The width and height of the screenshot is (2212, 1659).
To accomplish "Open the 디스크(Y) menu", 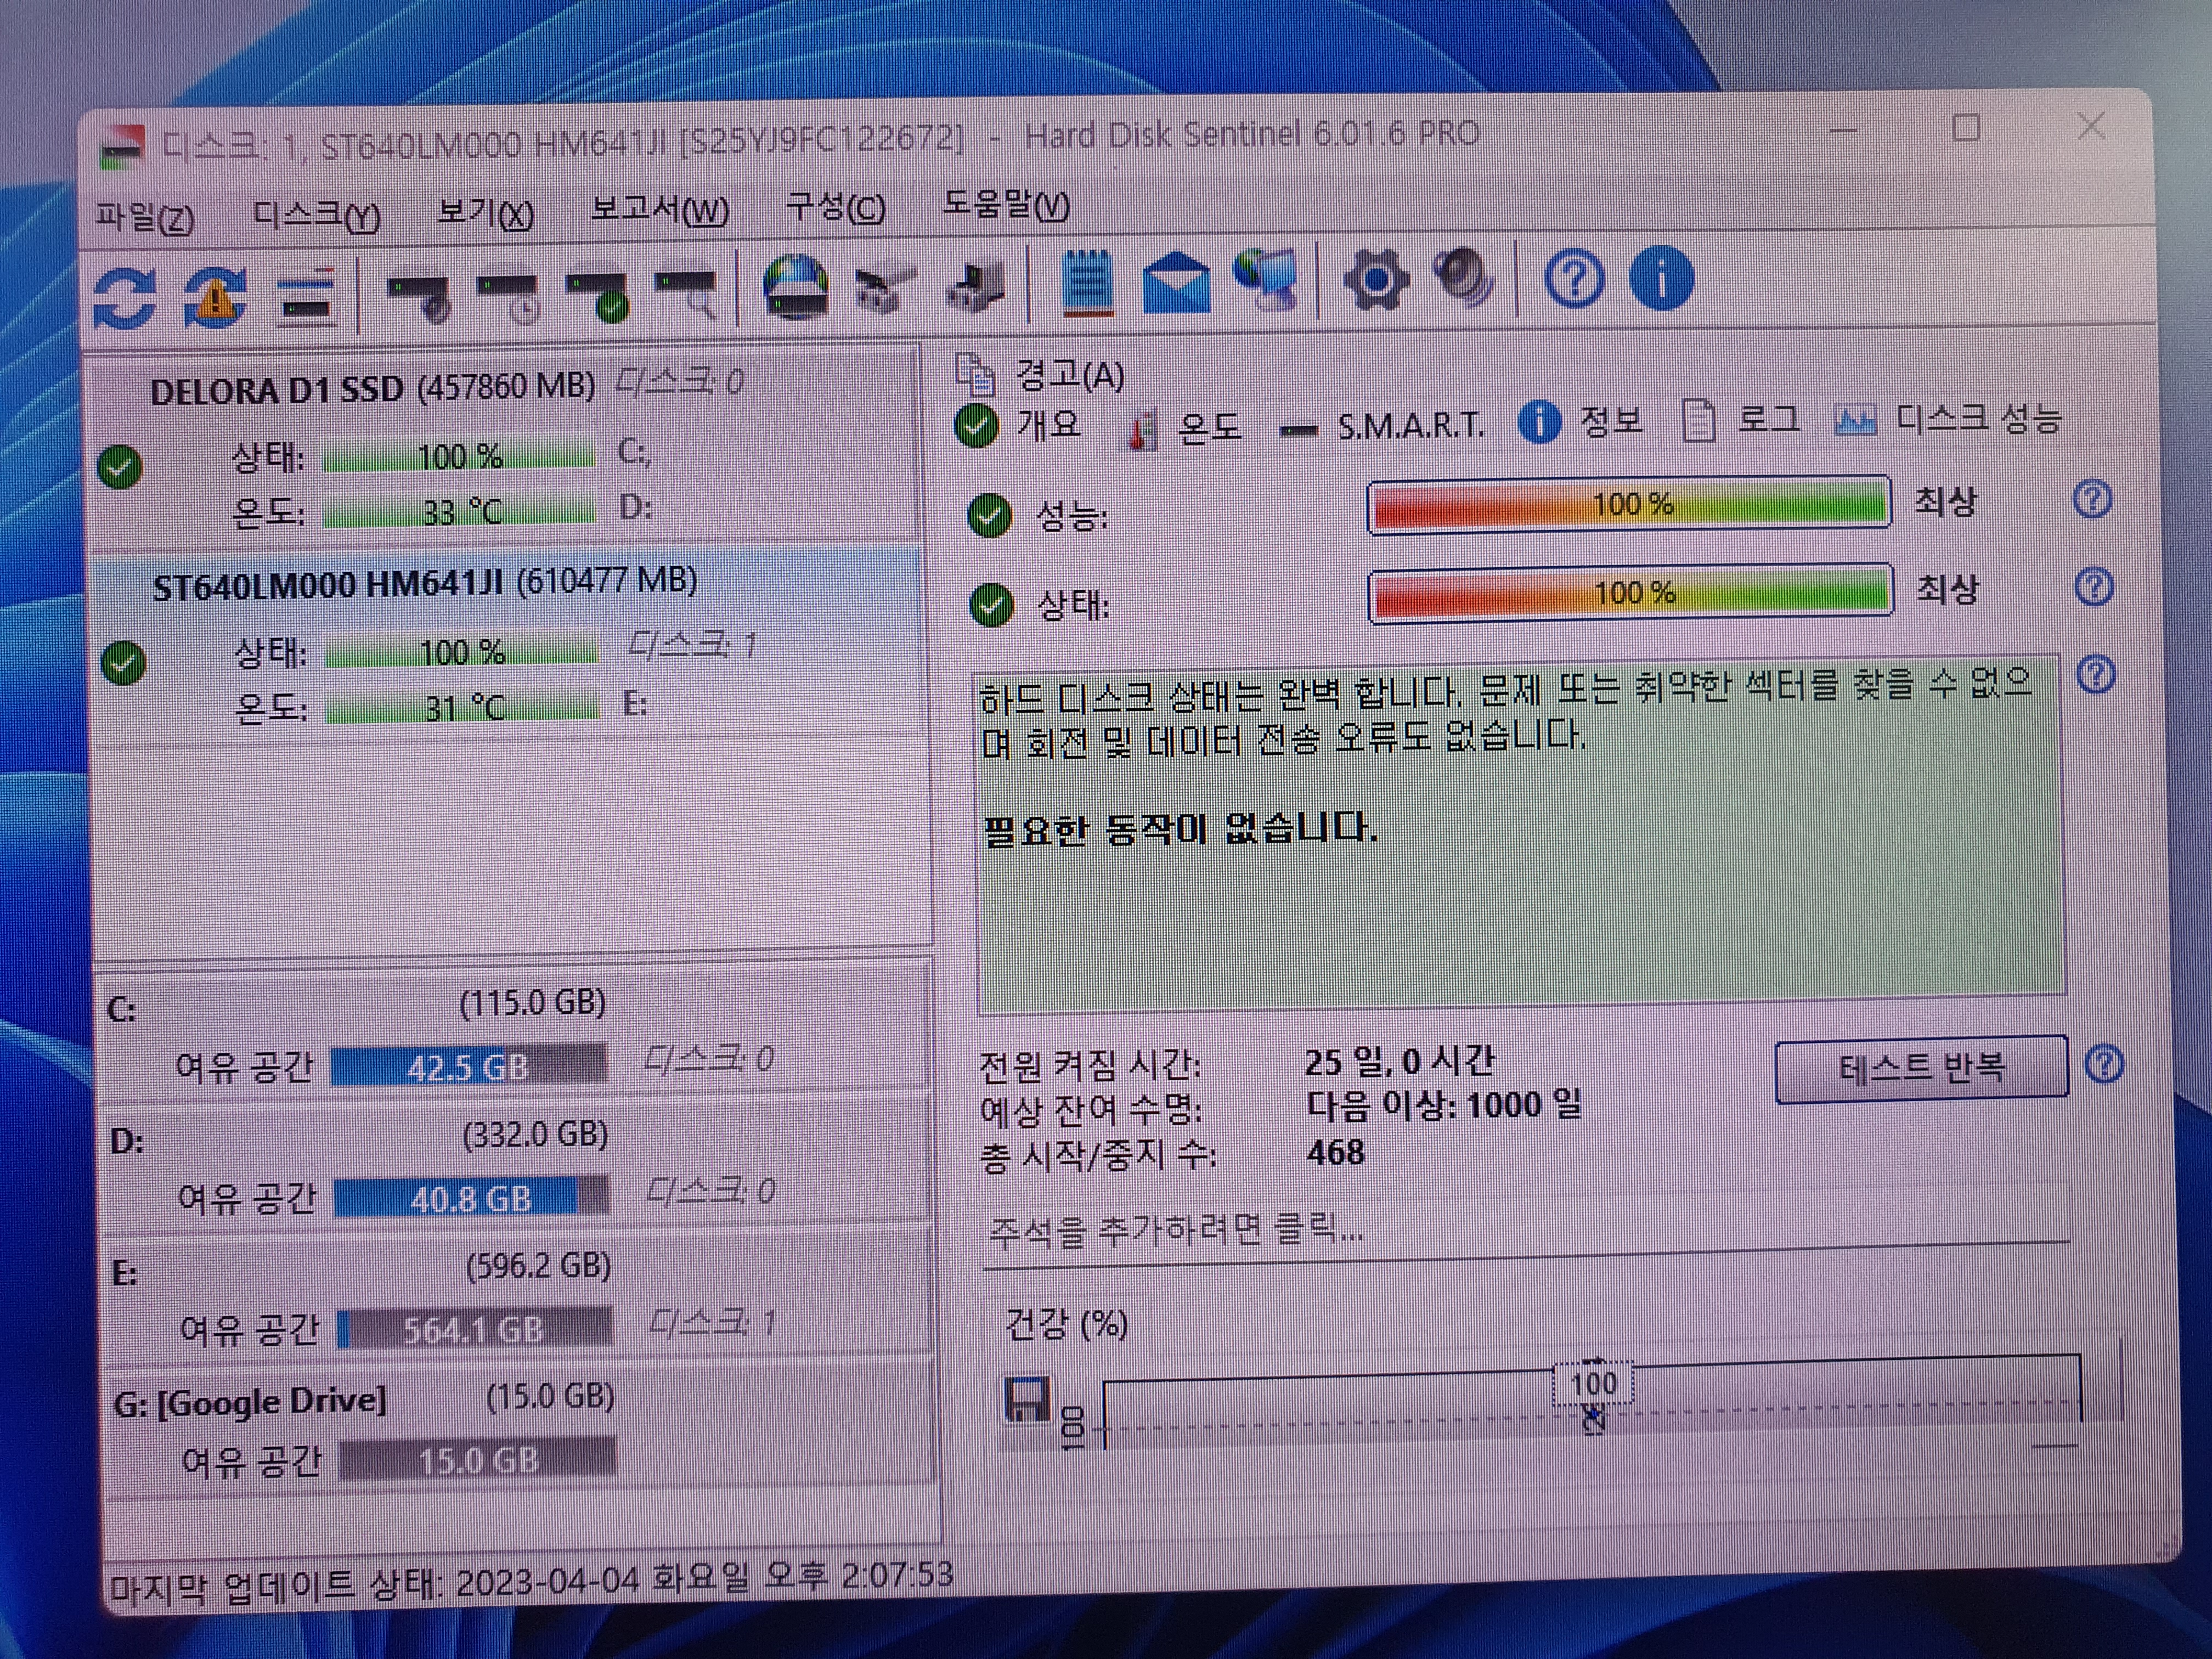I will (x=316, y=214).
